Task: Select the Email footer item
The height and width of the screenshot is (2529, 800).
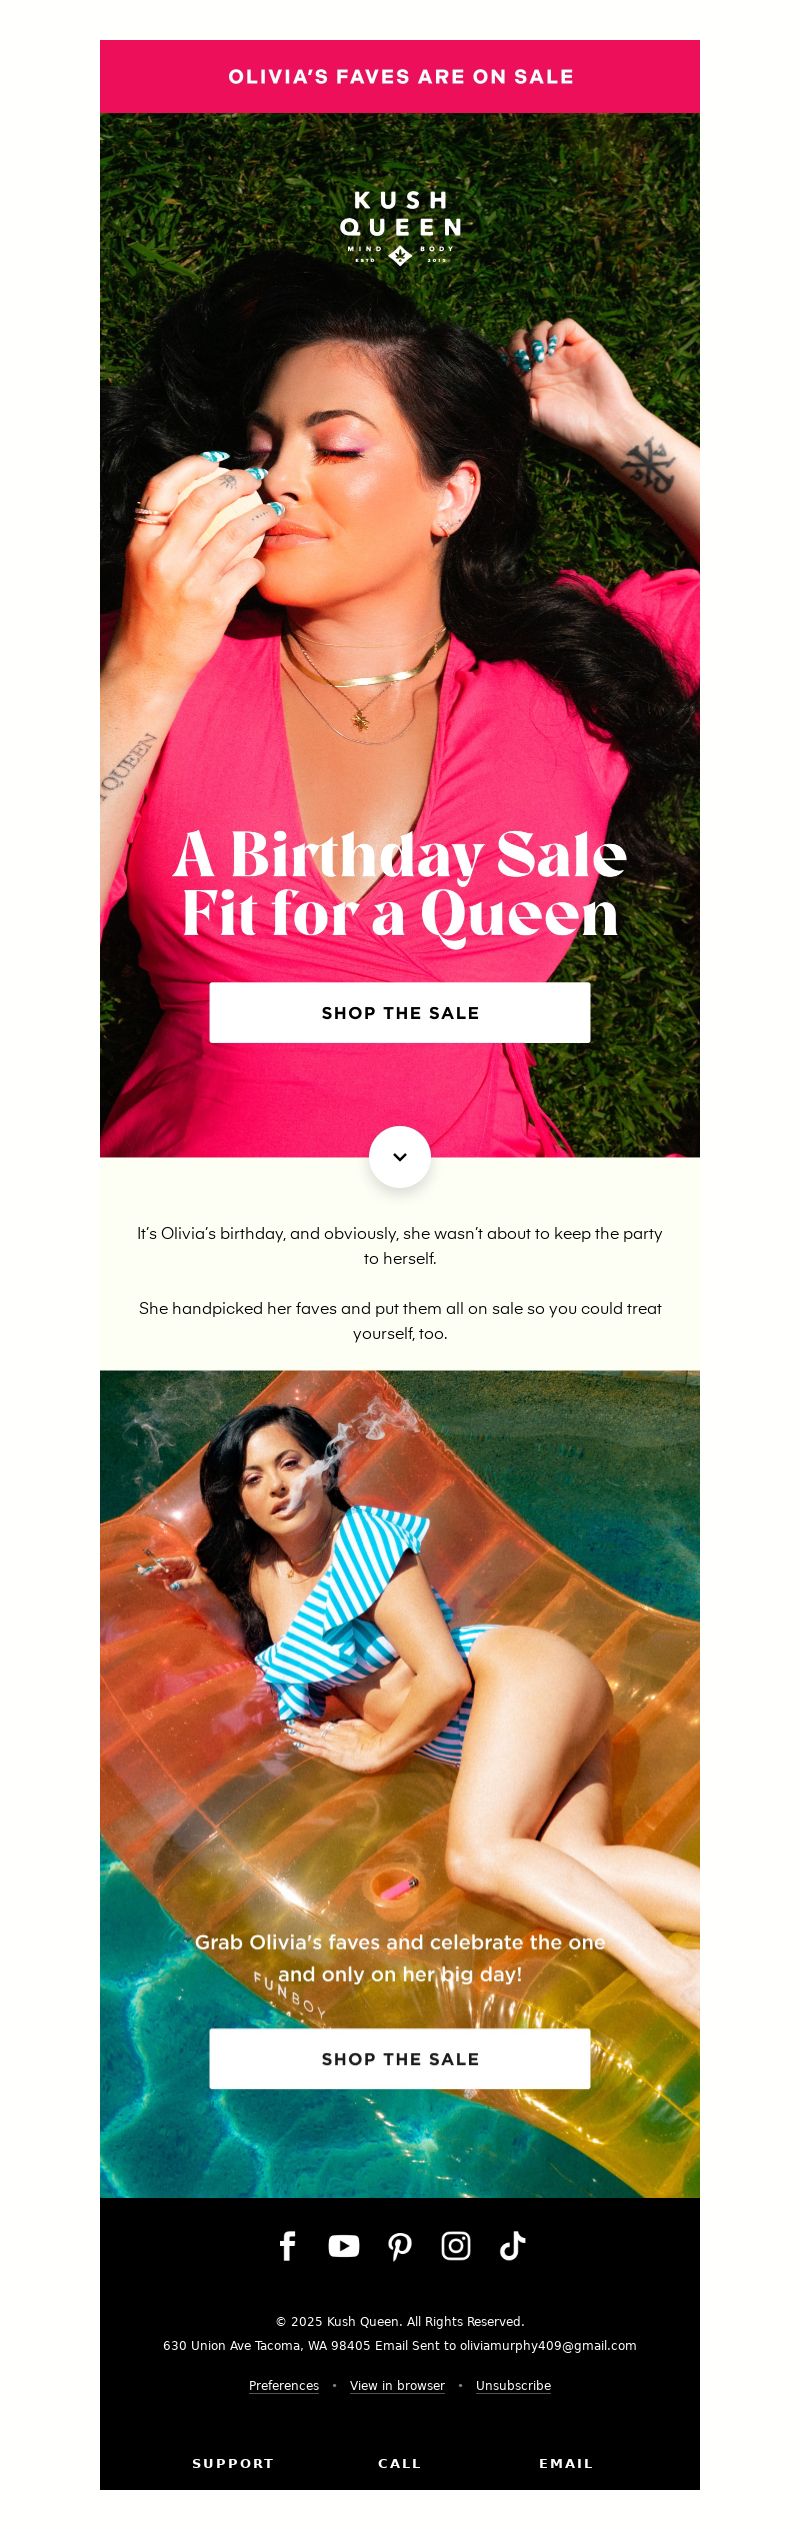Action: (x=566, y=2464)
